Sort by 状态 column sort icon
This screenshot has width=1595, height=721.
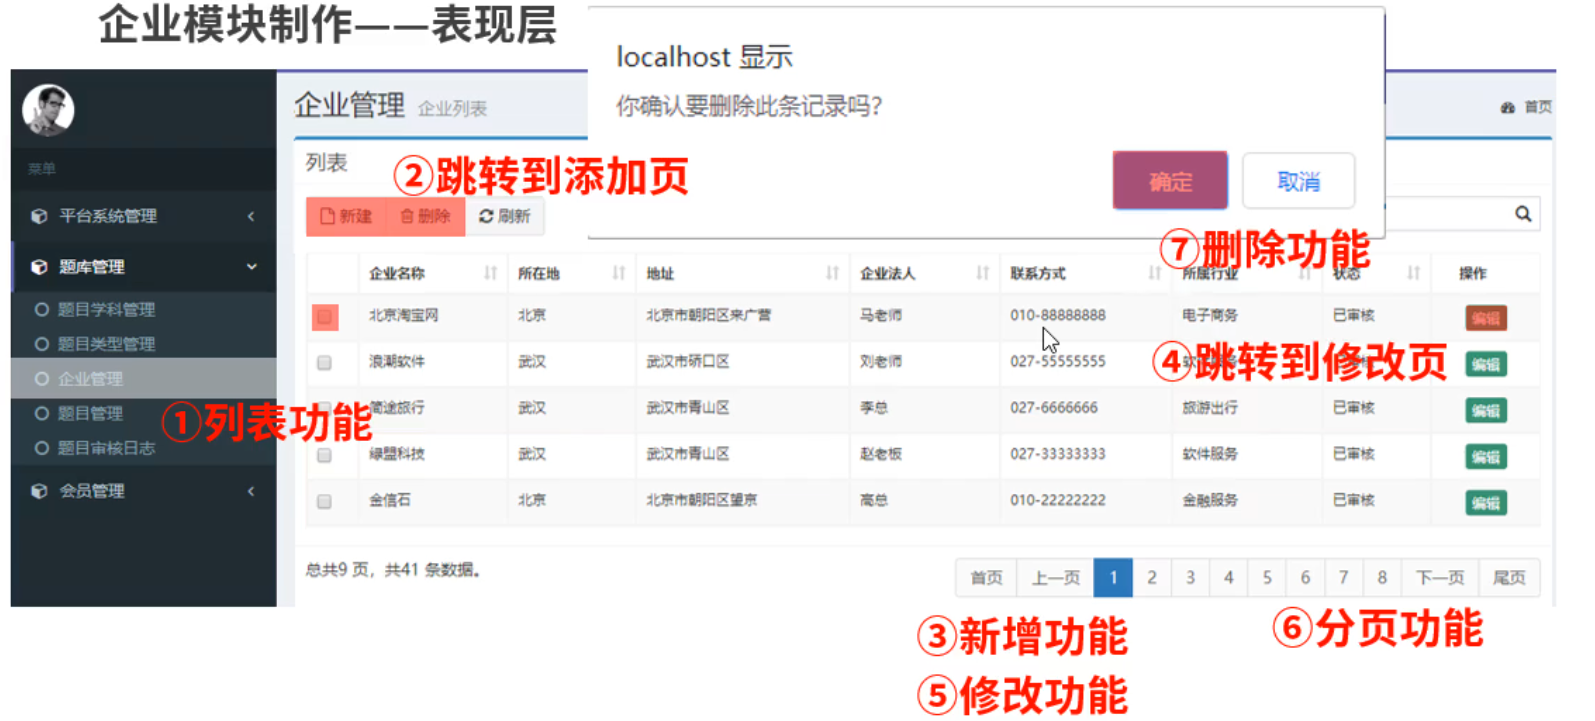tap(1413, 273)
